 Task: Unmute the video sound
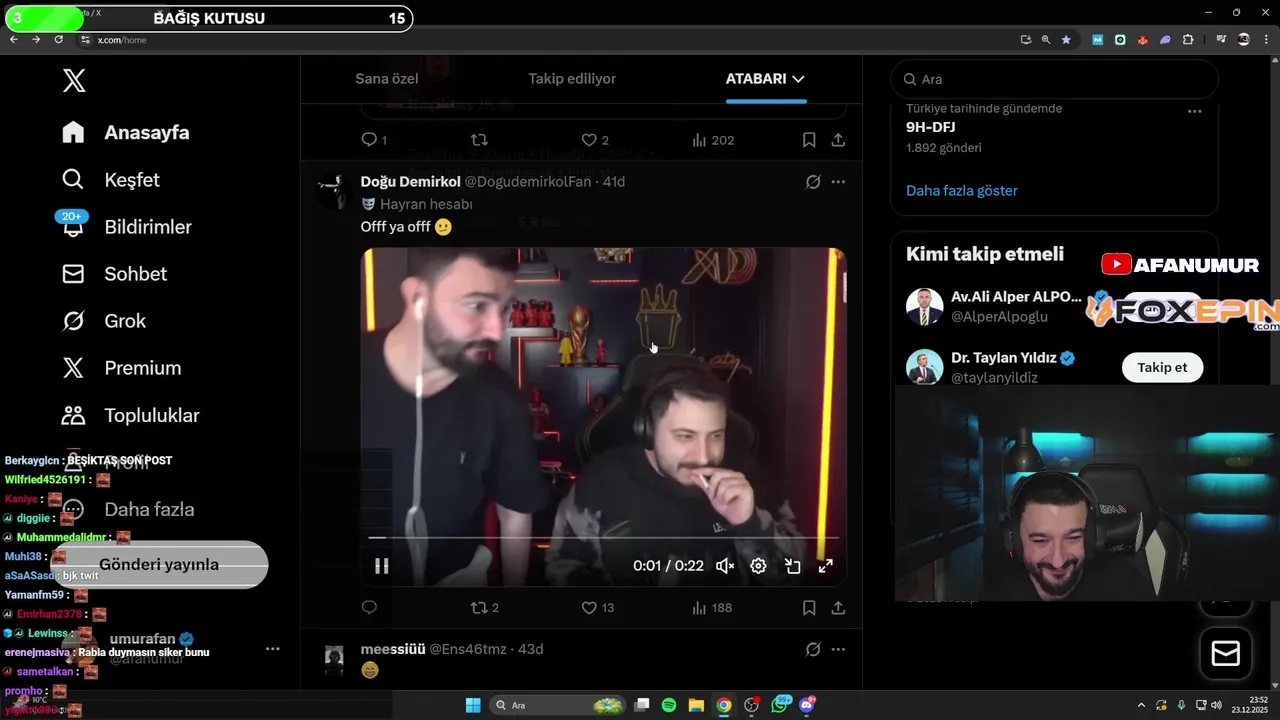click(725, 566)
